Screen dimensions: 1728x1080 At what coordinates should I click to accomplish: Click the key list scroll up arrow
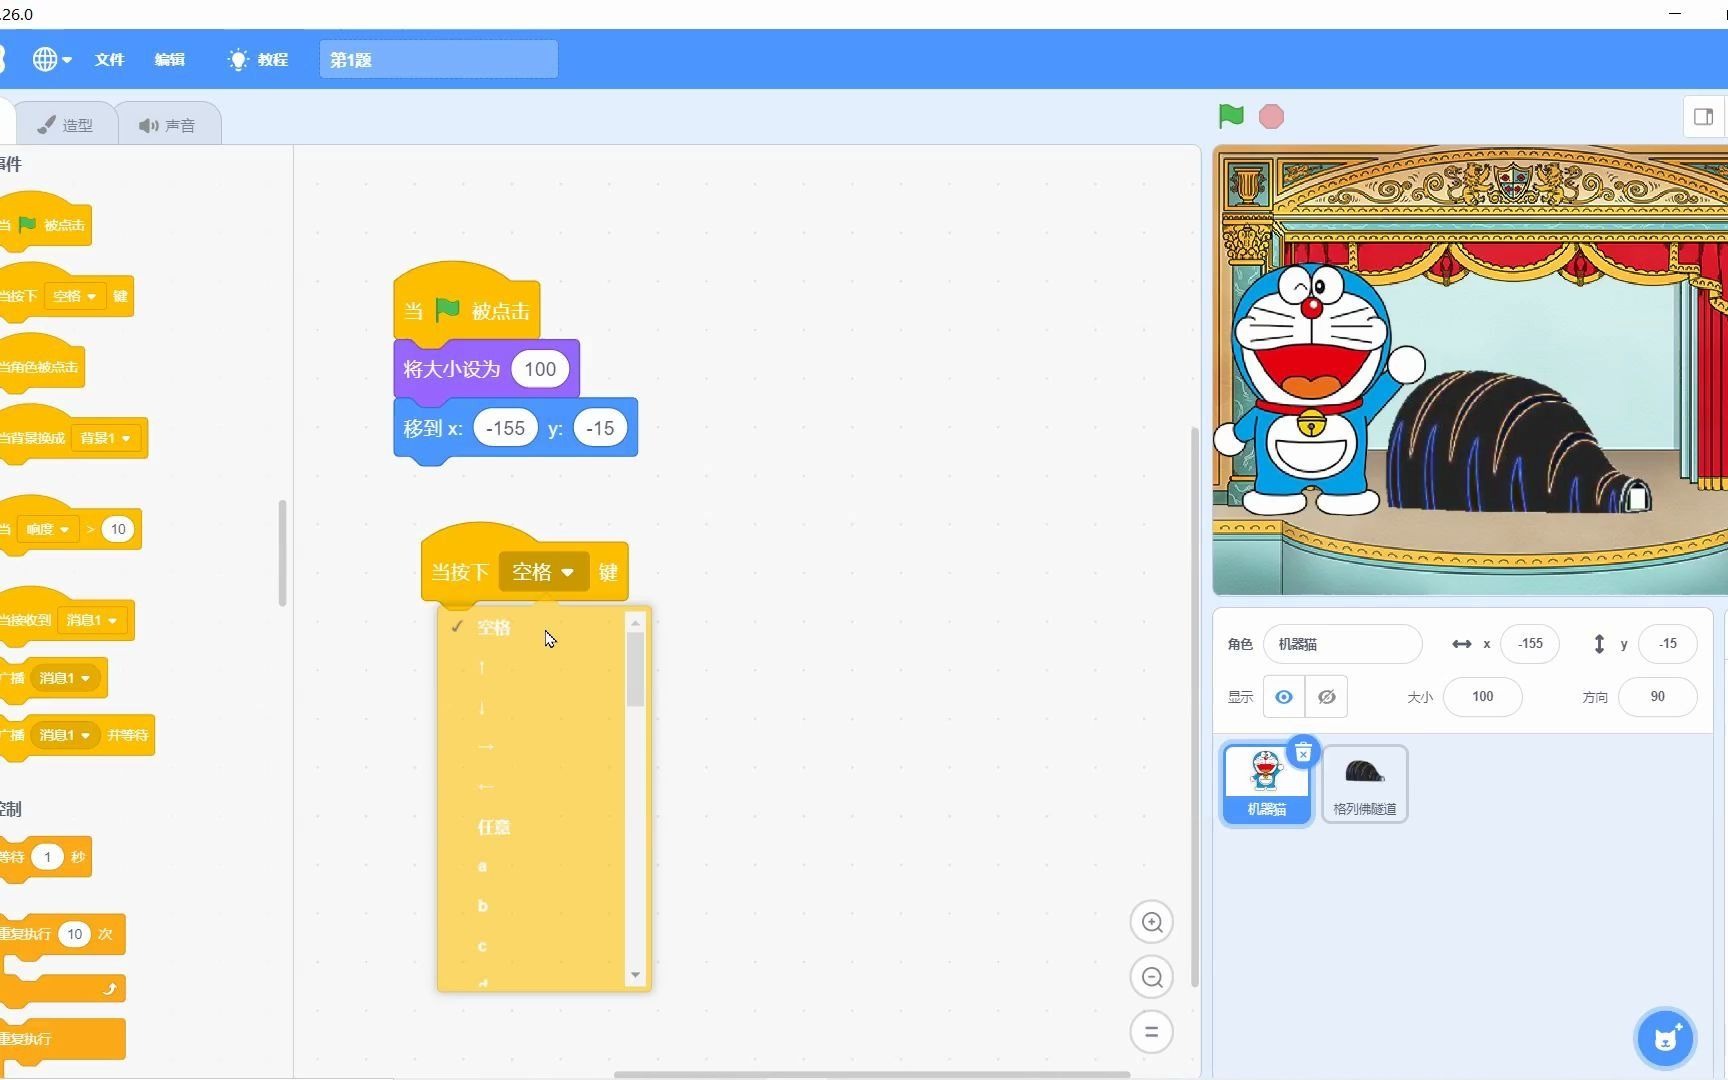tap(635, 623)
